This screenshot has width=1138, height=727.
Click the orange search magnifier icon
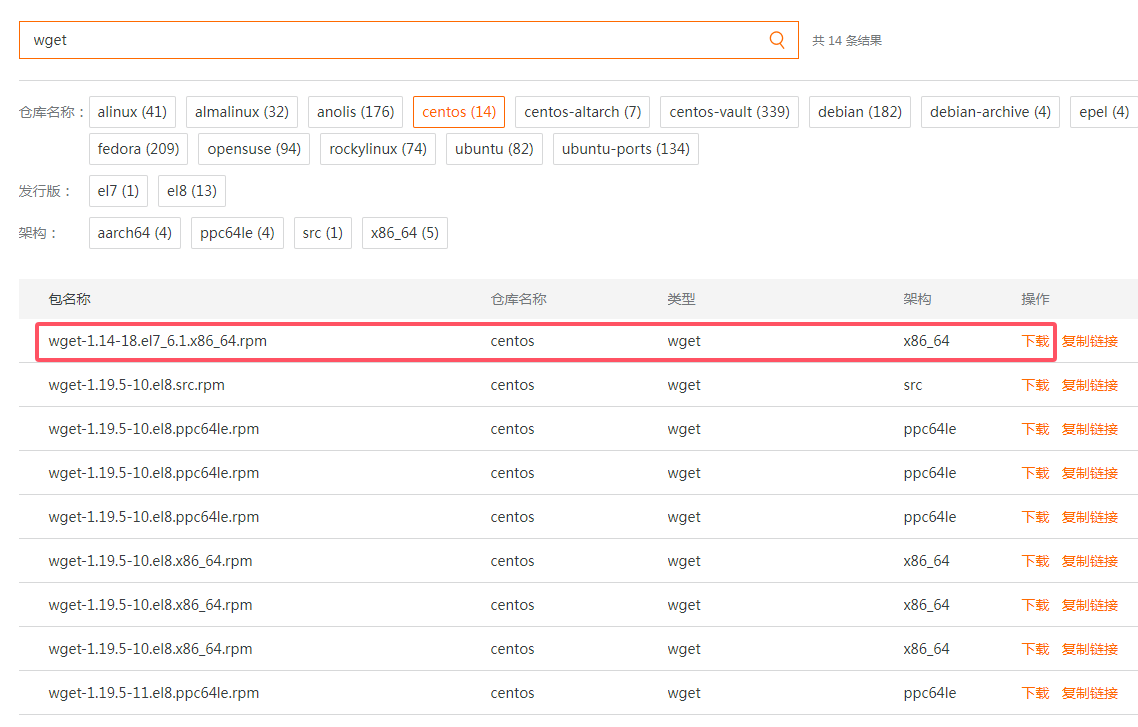point(777,40)
